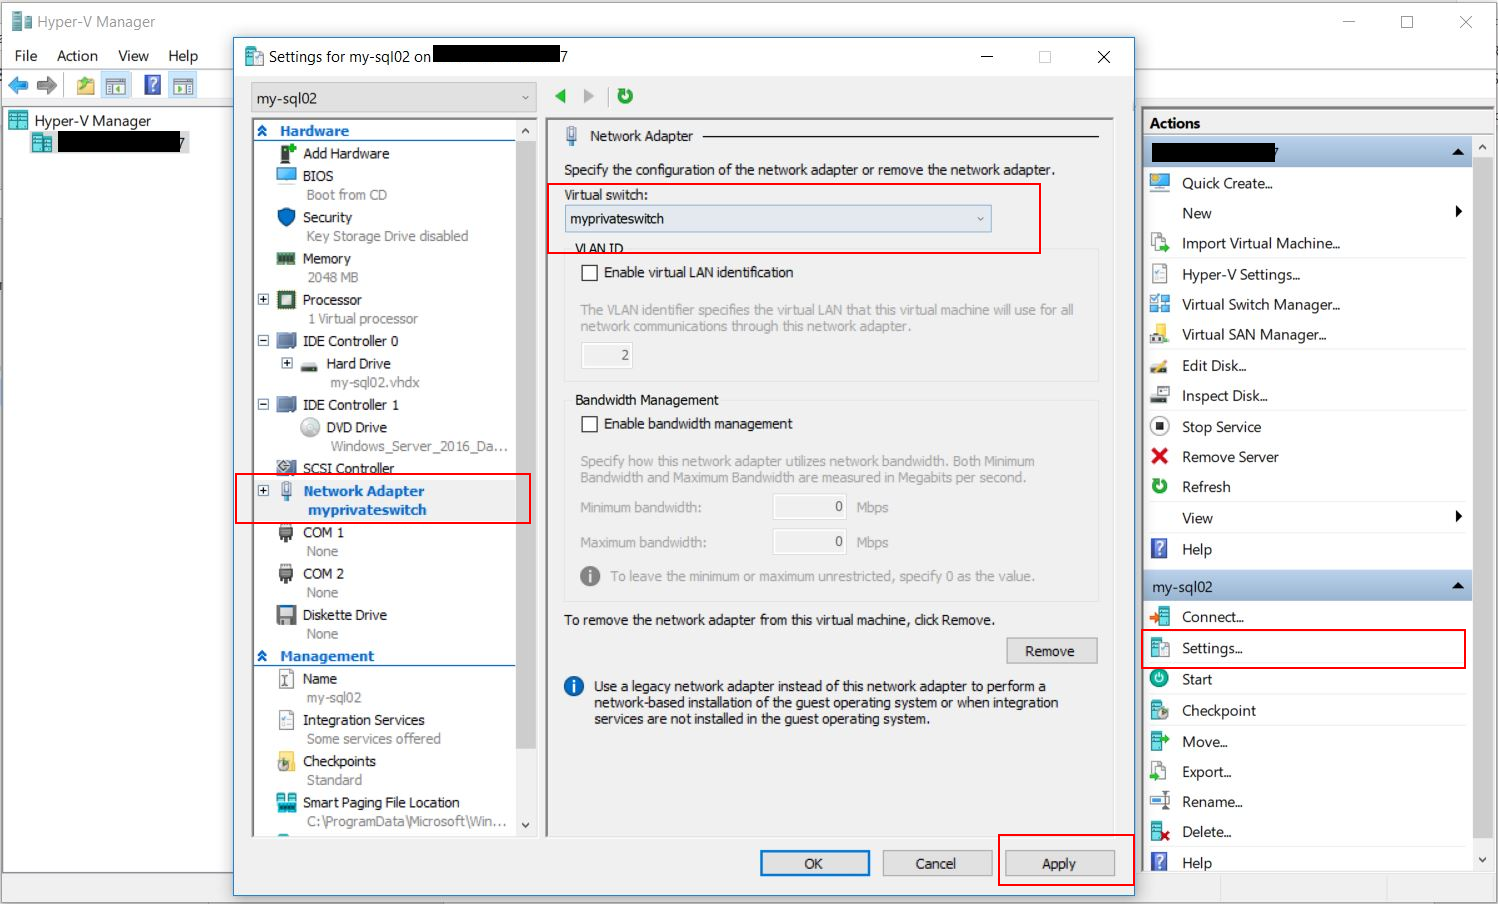Screen dimensions: 1498x904
Task: Expand the Network Adapter node
Action: tap(263, 490)
